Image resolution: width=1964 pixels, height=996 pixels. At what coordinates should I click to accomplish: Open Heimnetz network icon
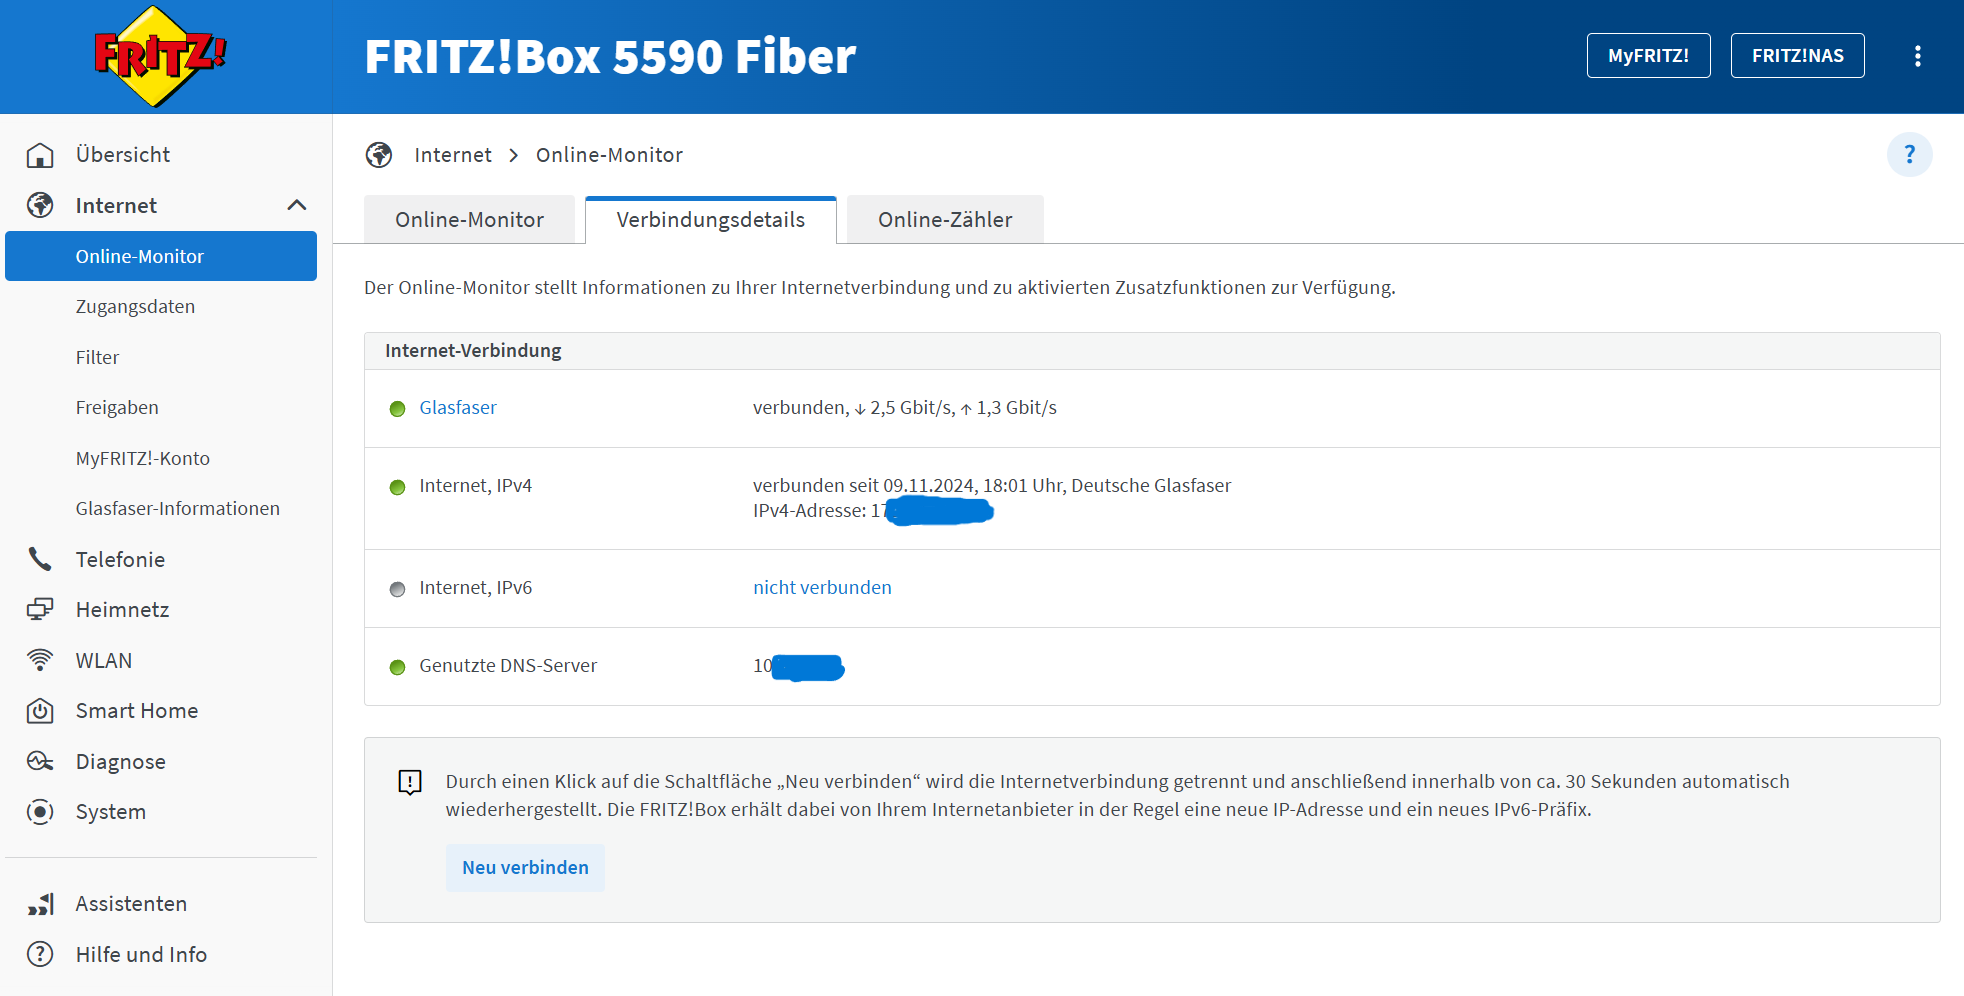pos(40,609)
